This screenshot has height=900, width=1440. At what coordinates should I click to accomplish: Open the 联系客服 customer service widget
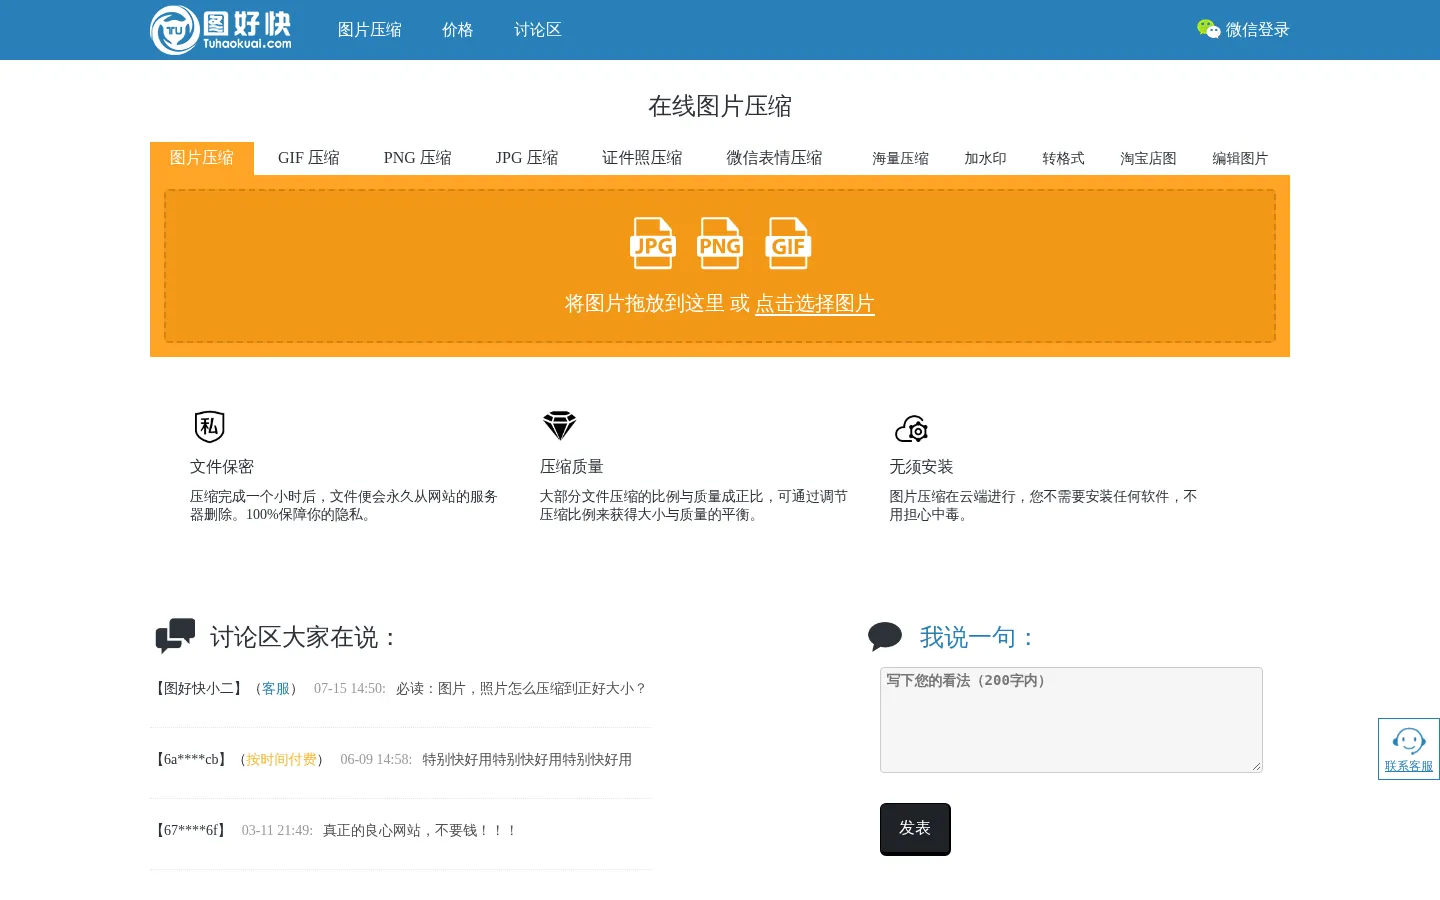click(x=1409, y=749)
